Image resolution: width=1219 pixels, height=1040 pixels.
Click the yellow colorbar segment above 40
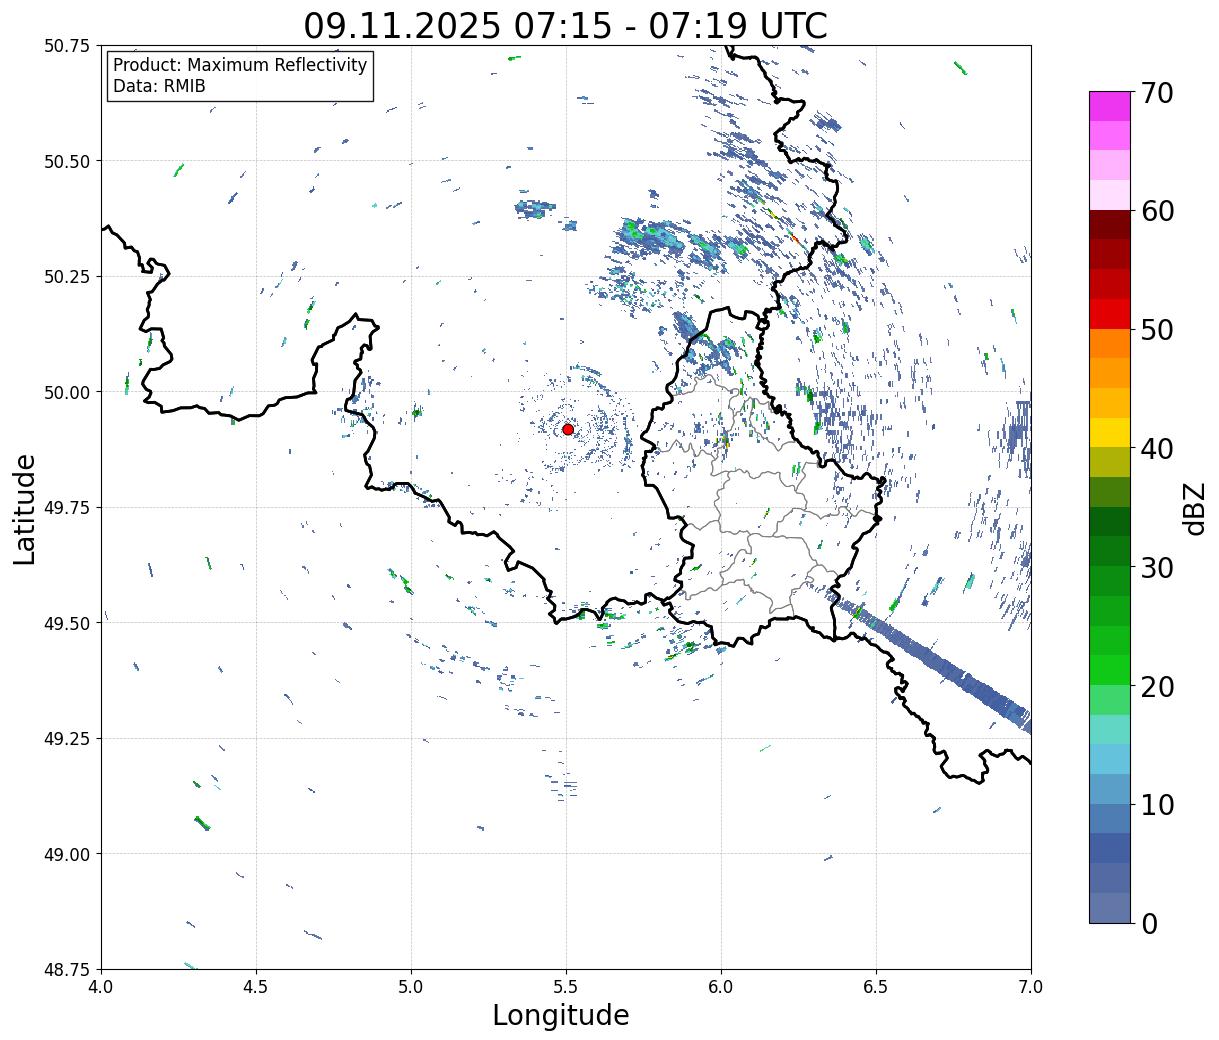[x=1110, y=432]
